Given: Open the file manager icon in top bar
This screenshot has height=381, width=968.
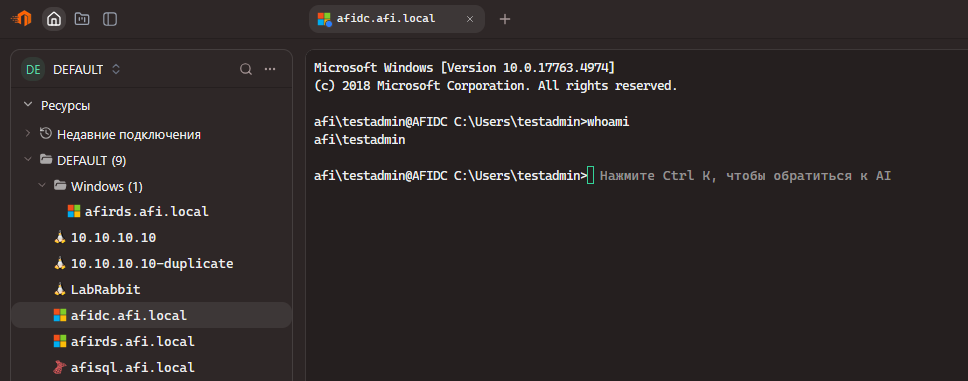Looking at the screenshot, I should click(81, 19).
